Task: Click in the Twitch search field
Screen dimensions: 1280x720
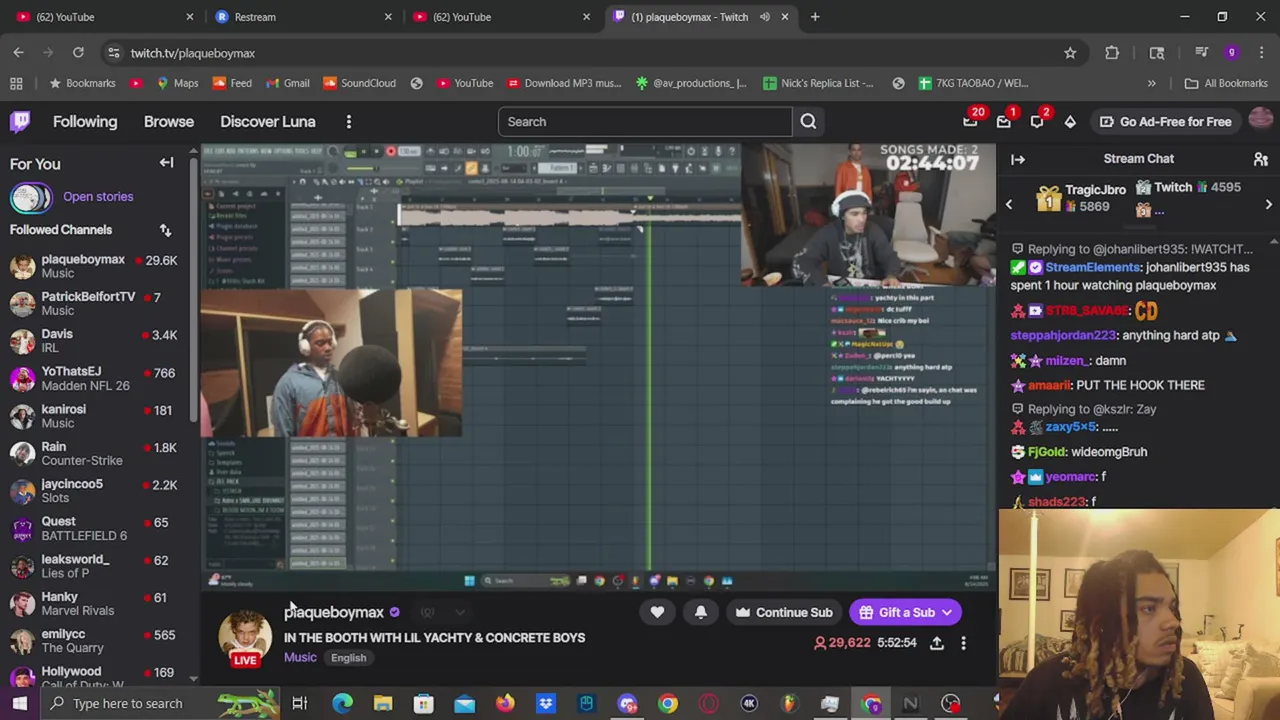Action: 645,122
